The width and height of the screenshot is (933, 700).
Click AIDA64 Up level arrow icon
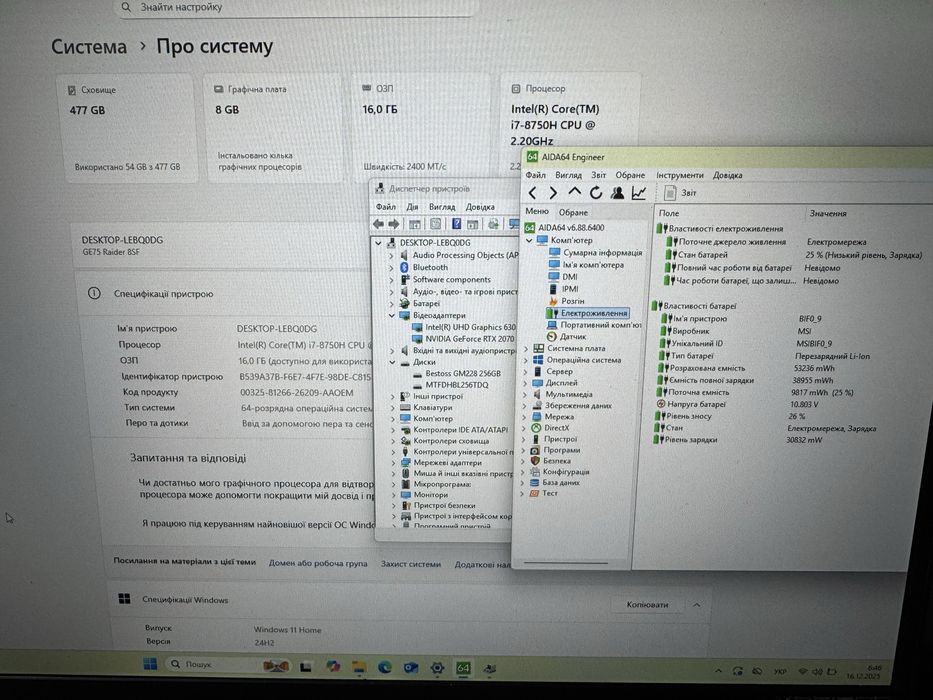tap(574, 192)
